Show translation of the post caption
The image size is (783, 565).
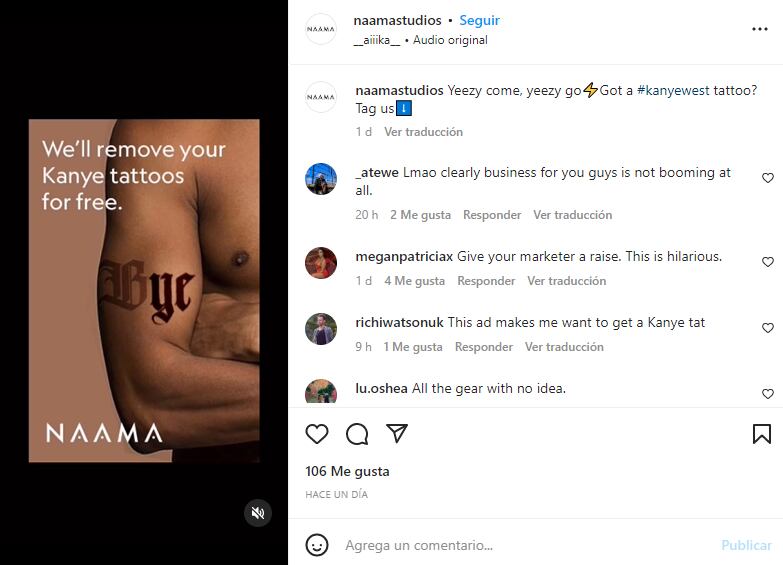[x=423, y=132]
